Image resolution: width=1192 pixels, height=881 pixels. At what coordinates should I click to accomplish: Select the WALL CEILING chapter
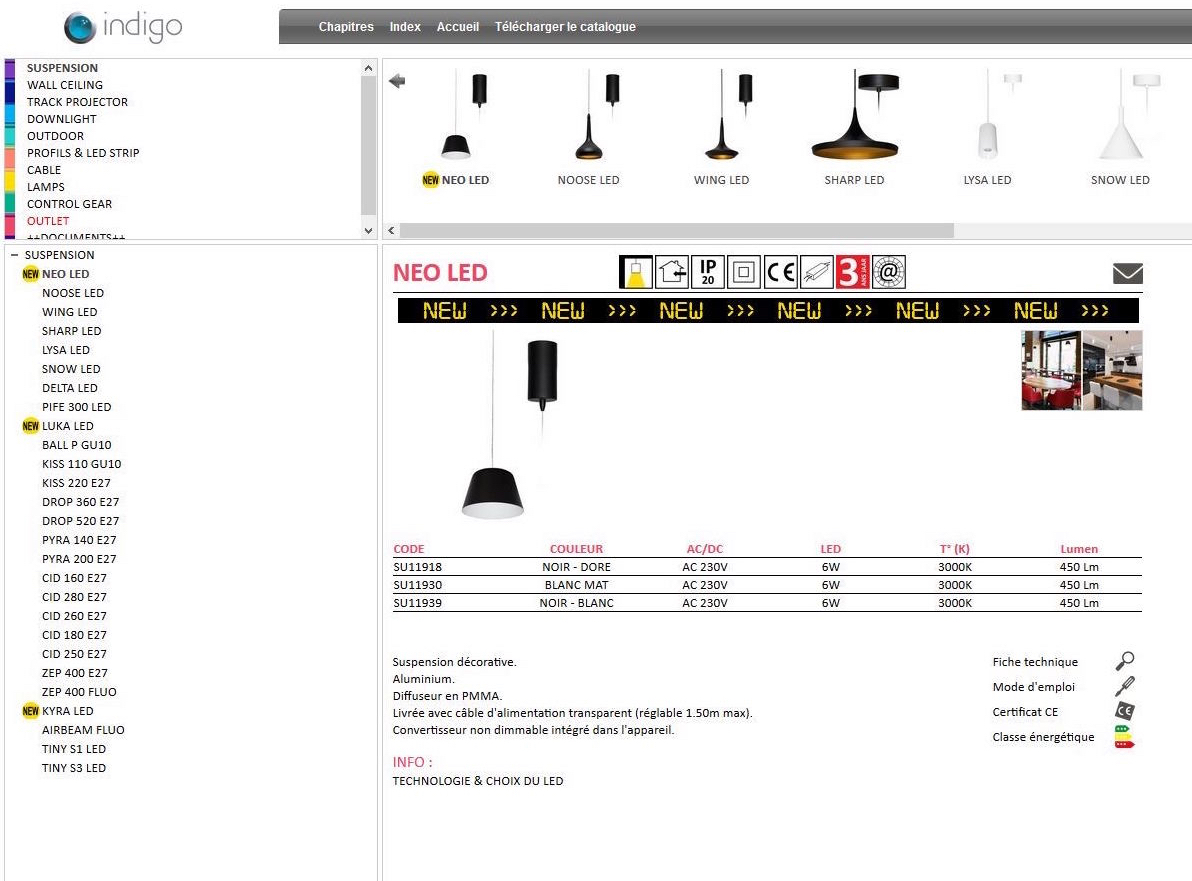65,85
